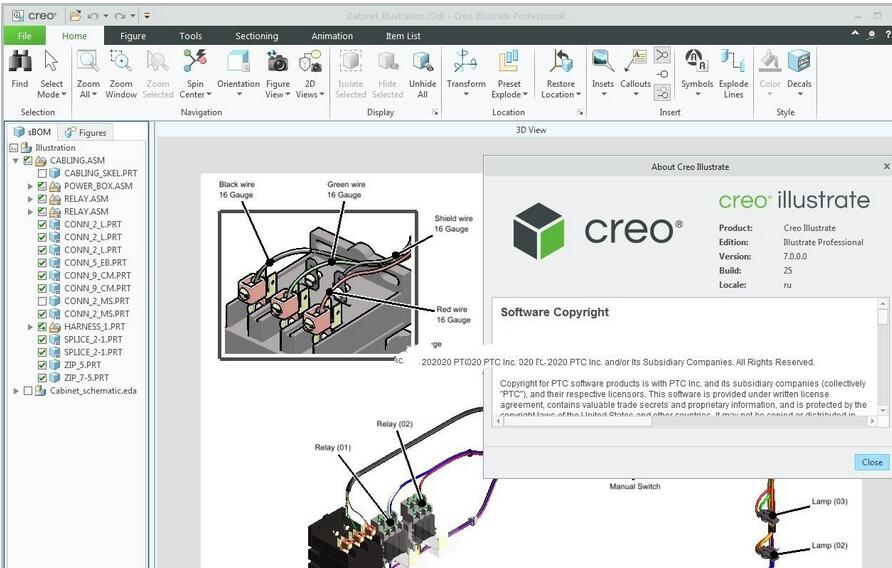892x568 pixels.
Task: Click the copyright text horizontal scrollbar
Action: [x=577, y=421]
